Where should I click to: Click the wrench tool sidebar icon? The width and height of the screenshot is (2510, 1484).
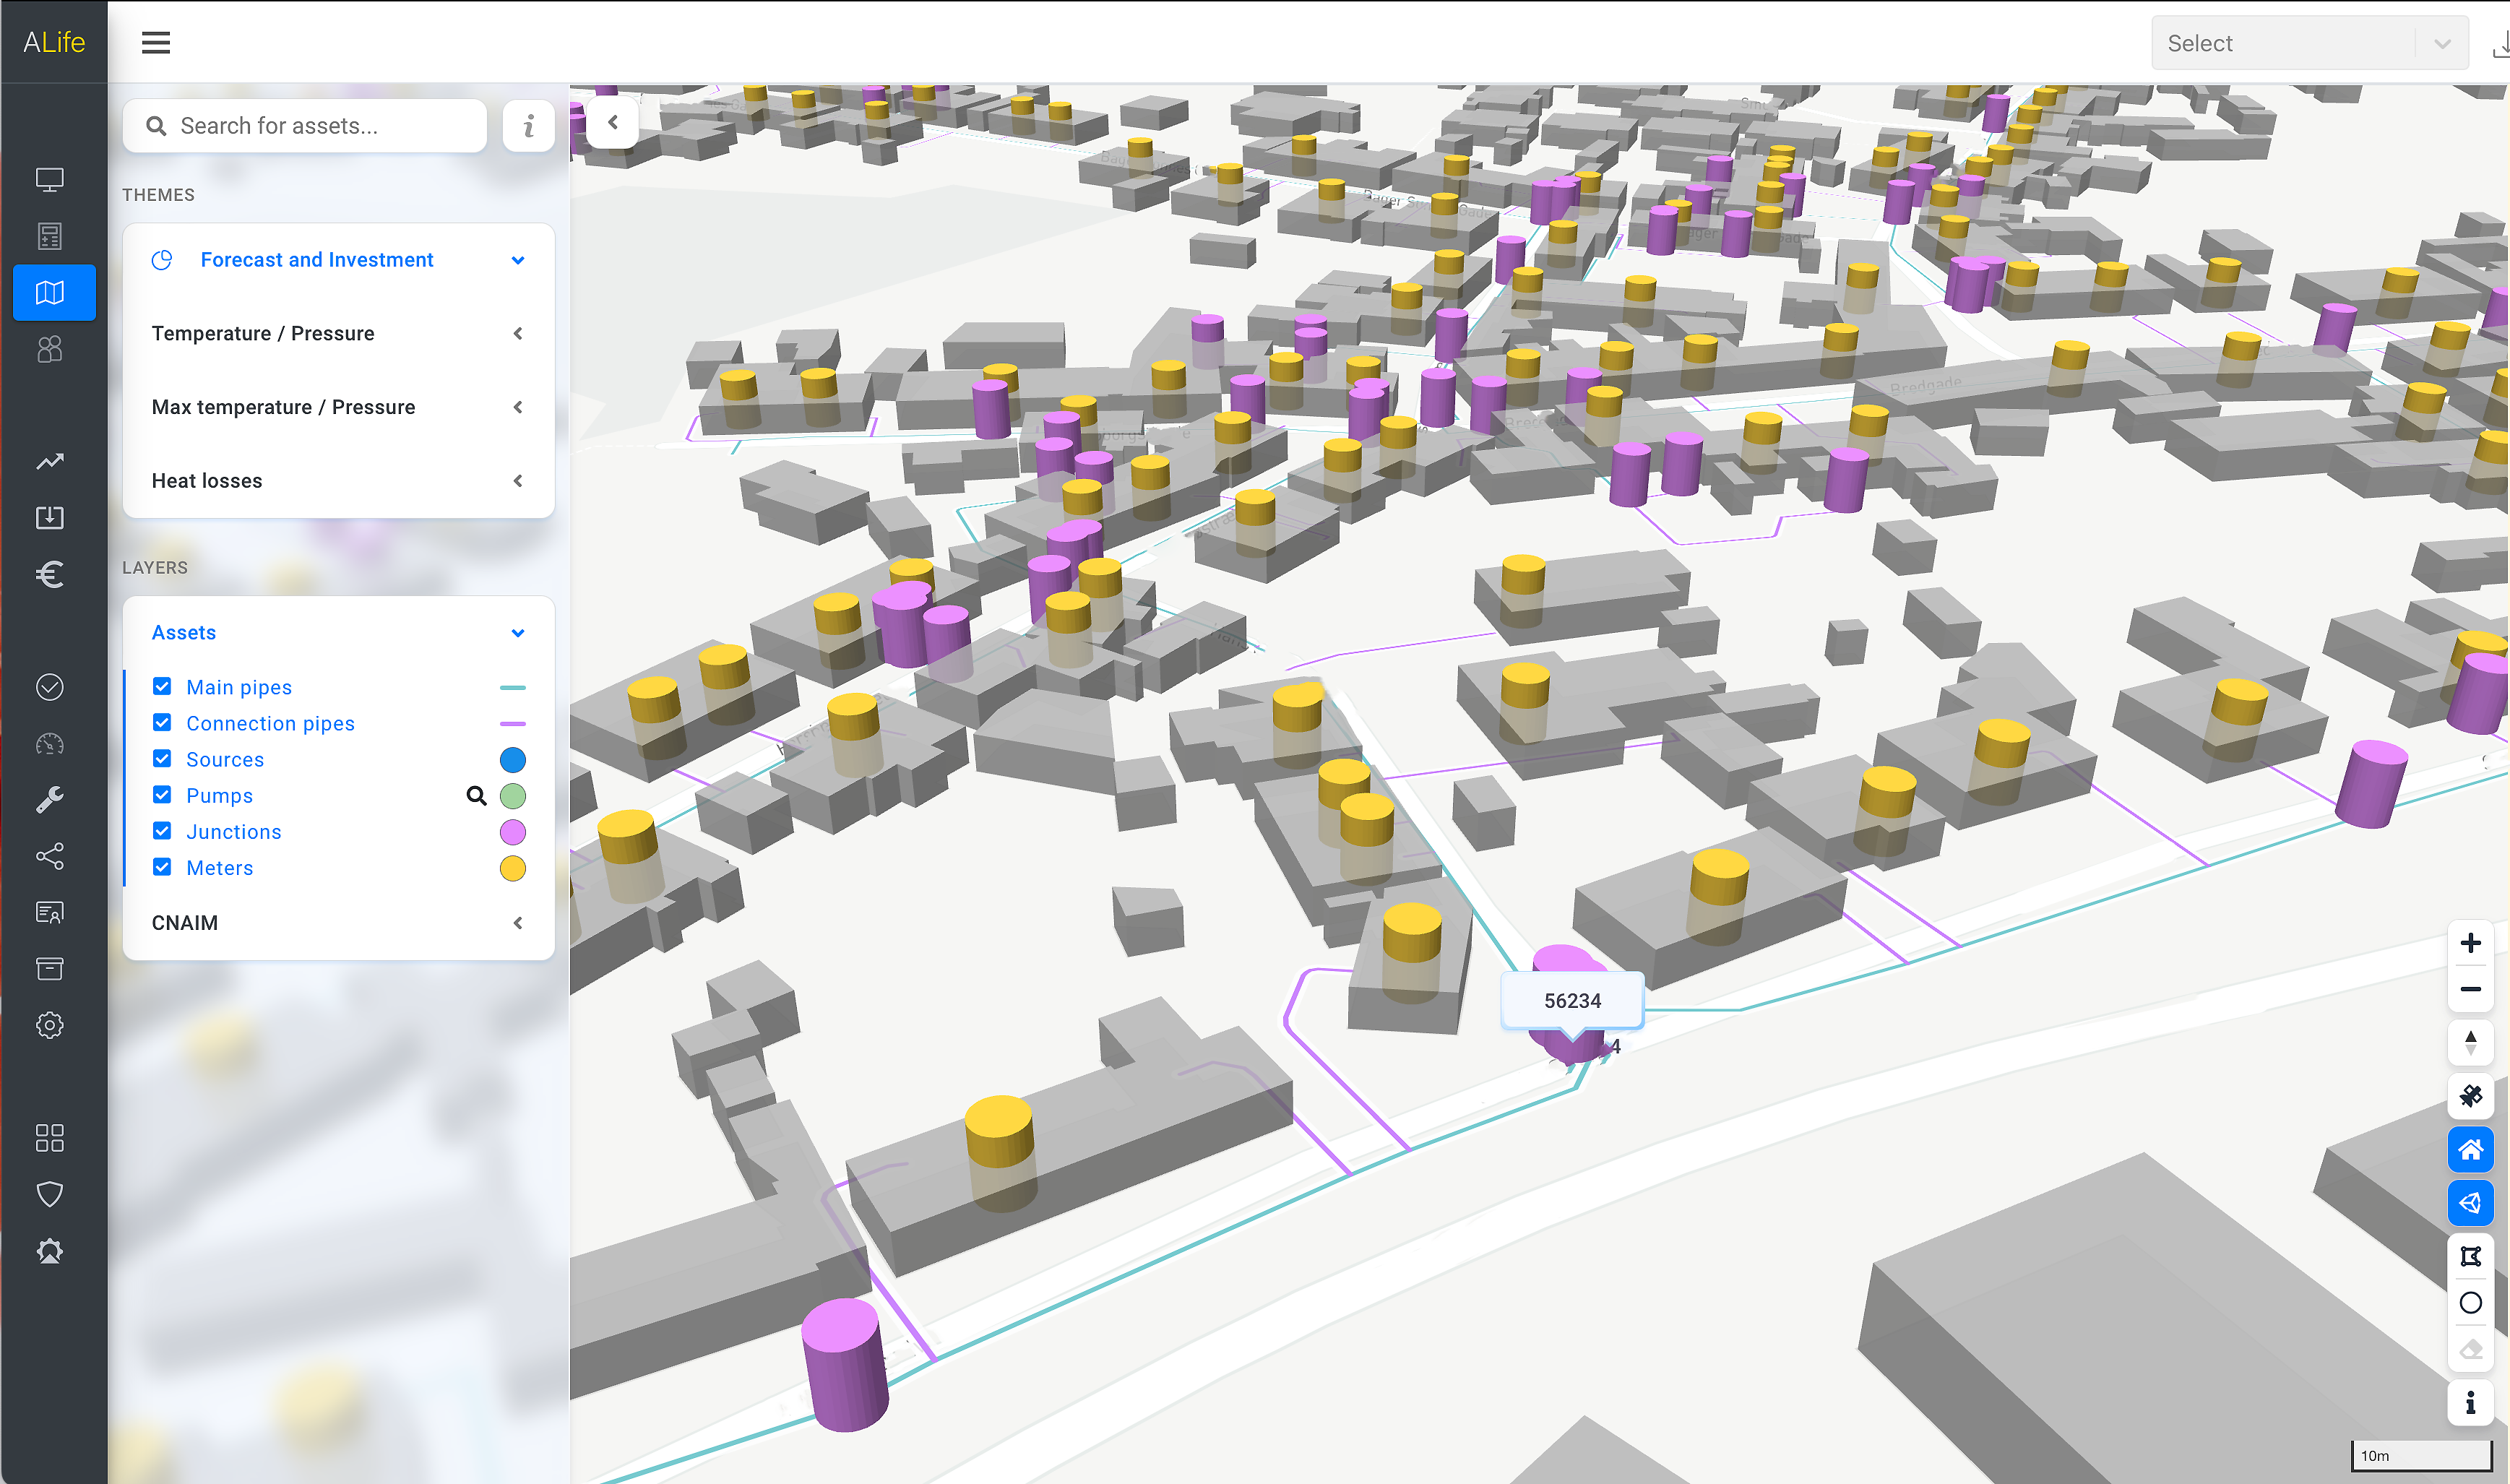(x=50, y=799)
